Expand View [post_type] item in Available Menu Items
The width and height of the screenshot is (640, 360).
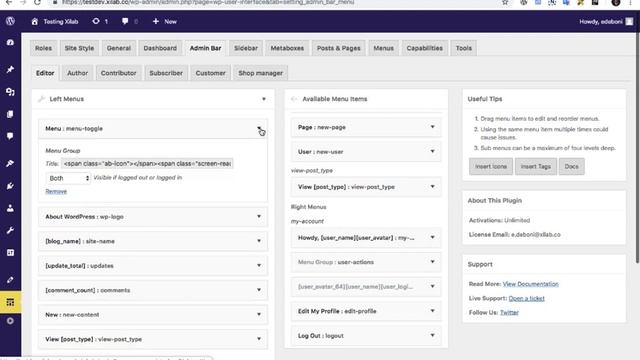coord(432,187)
